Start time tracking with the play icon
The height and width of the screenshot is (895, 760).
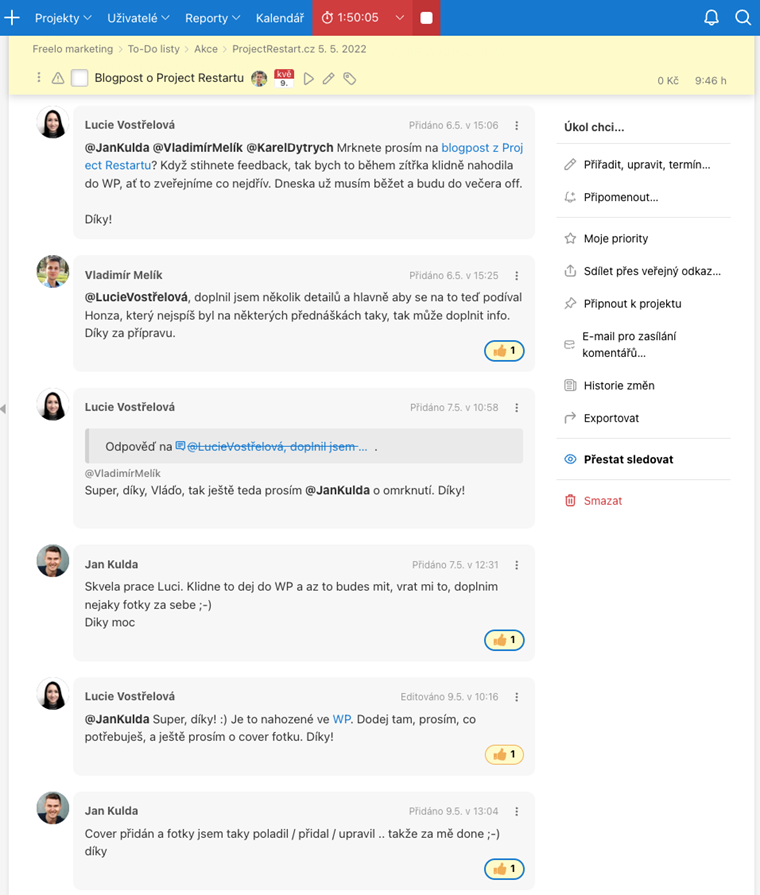[x=308, y=78]
